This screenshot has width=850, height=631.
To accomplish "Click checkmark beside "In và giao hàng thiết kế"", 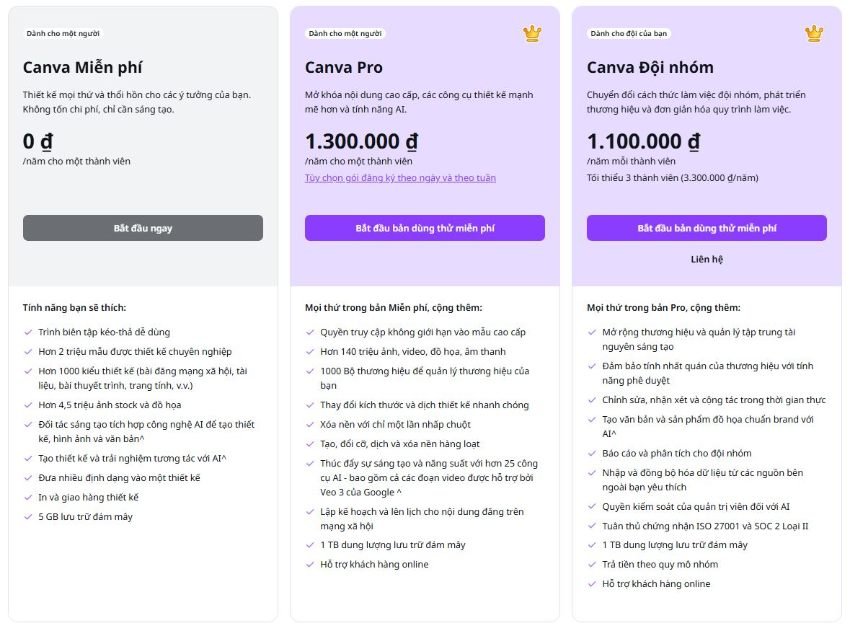I will pyautogui.click(x=28, y=497).
